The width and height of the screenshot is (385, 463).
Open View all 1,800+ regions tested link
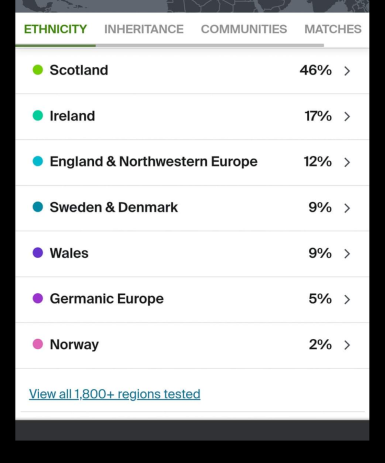(115, 394)
